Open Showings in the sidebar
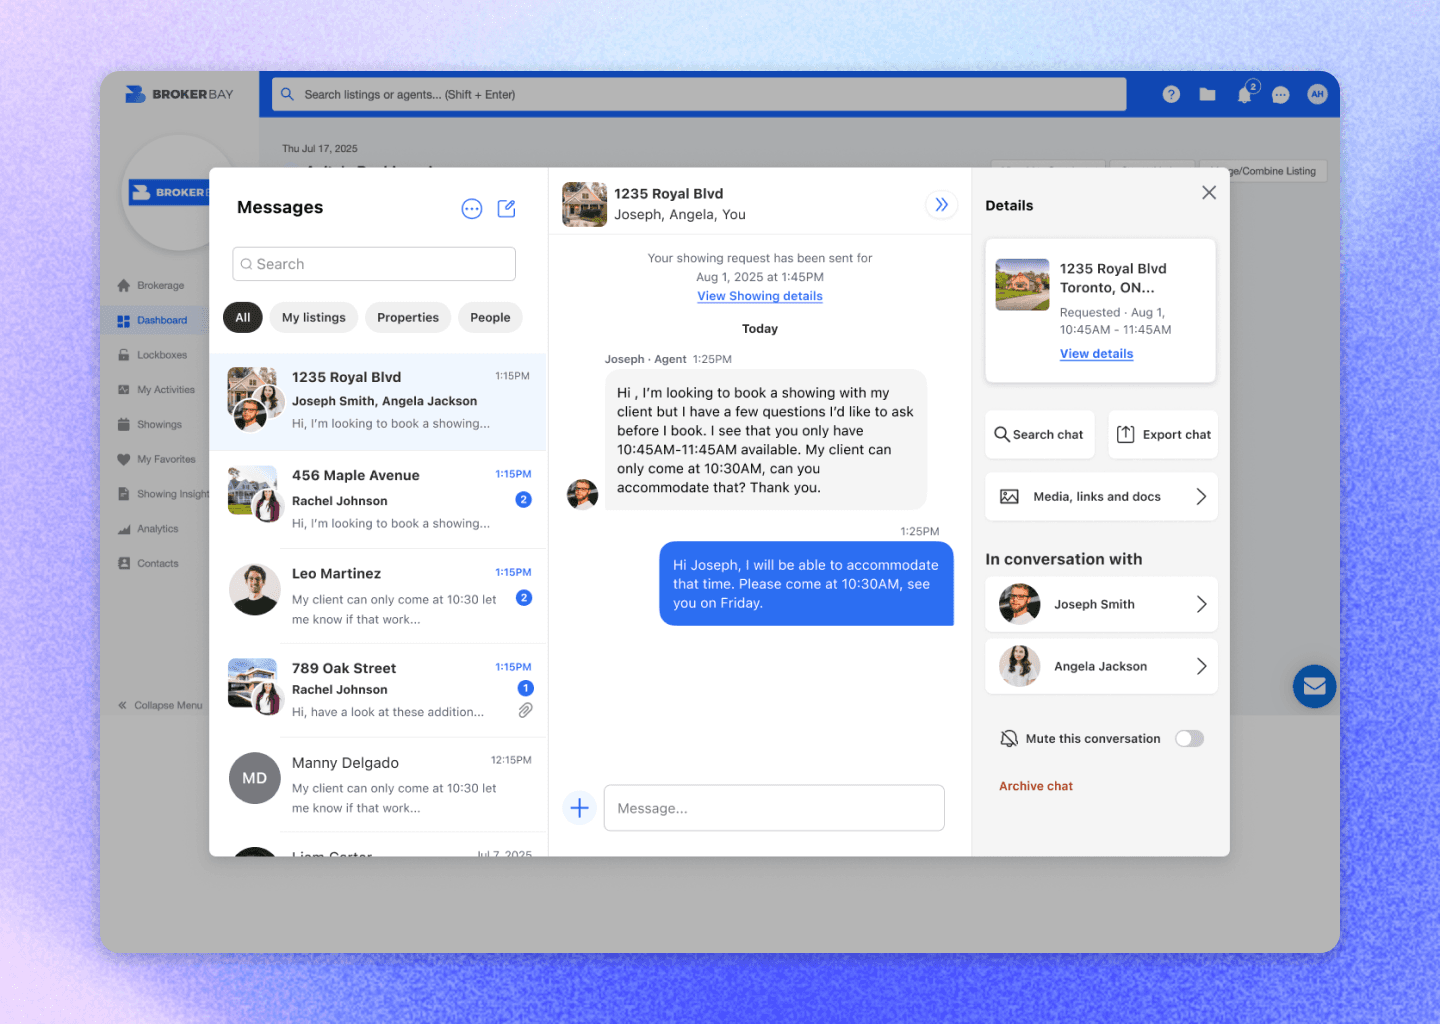1440x1024 pixels. coord(150,424)
